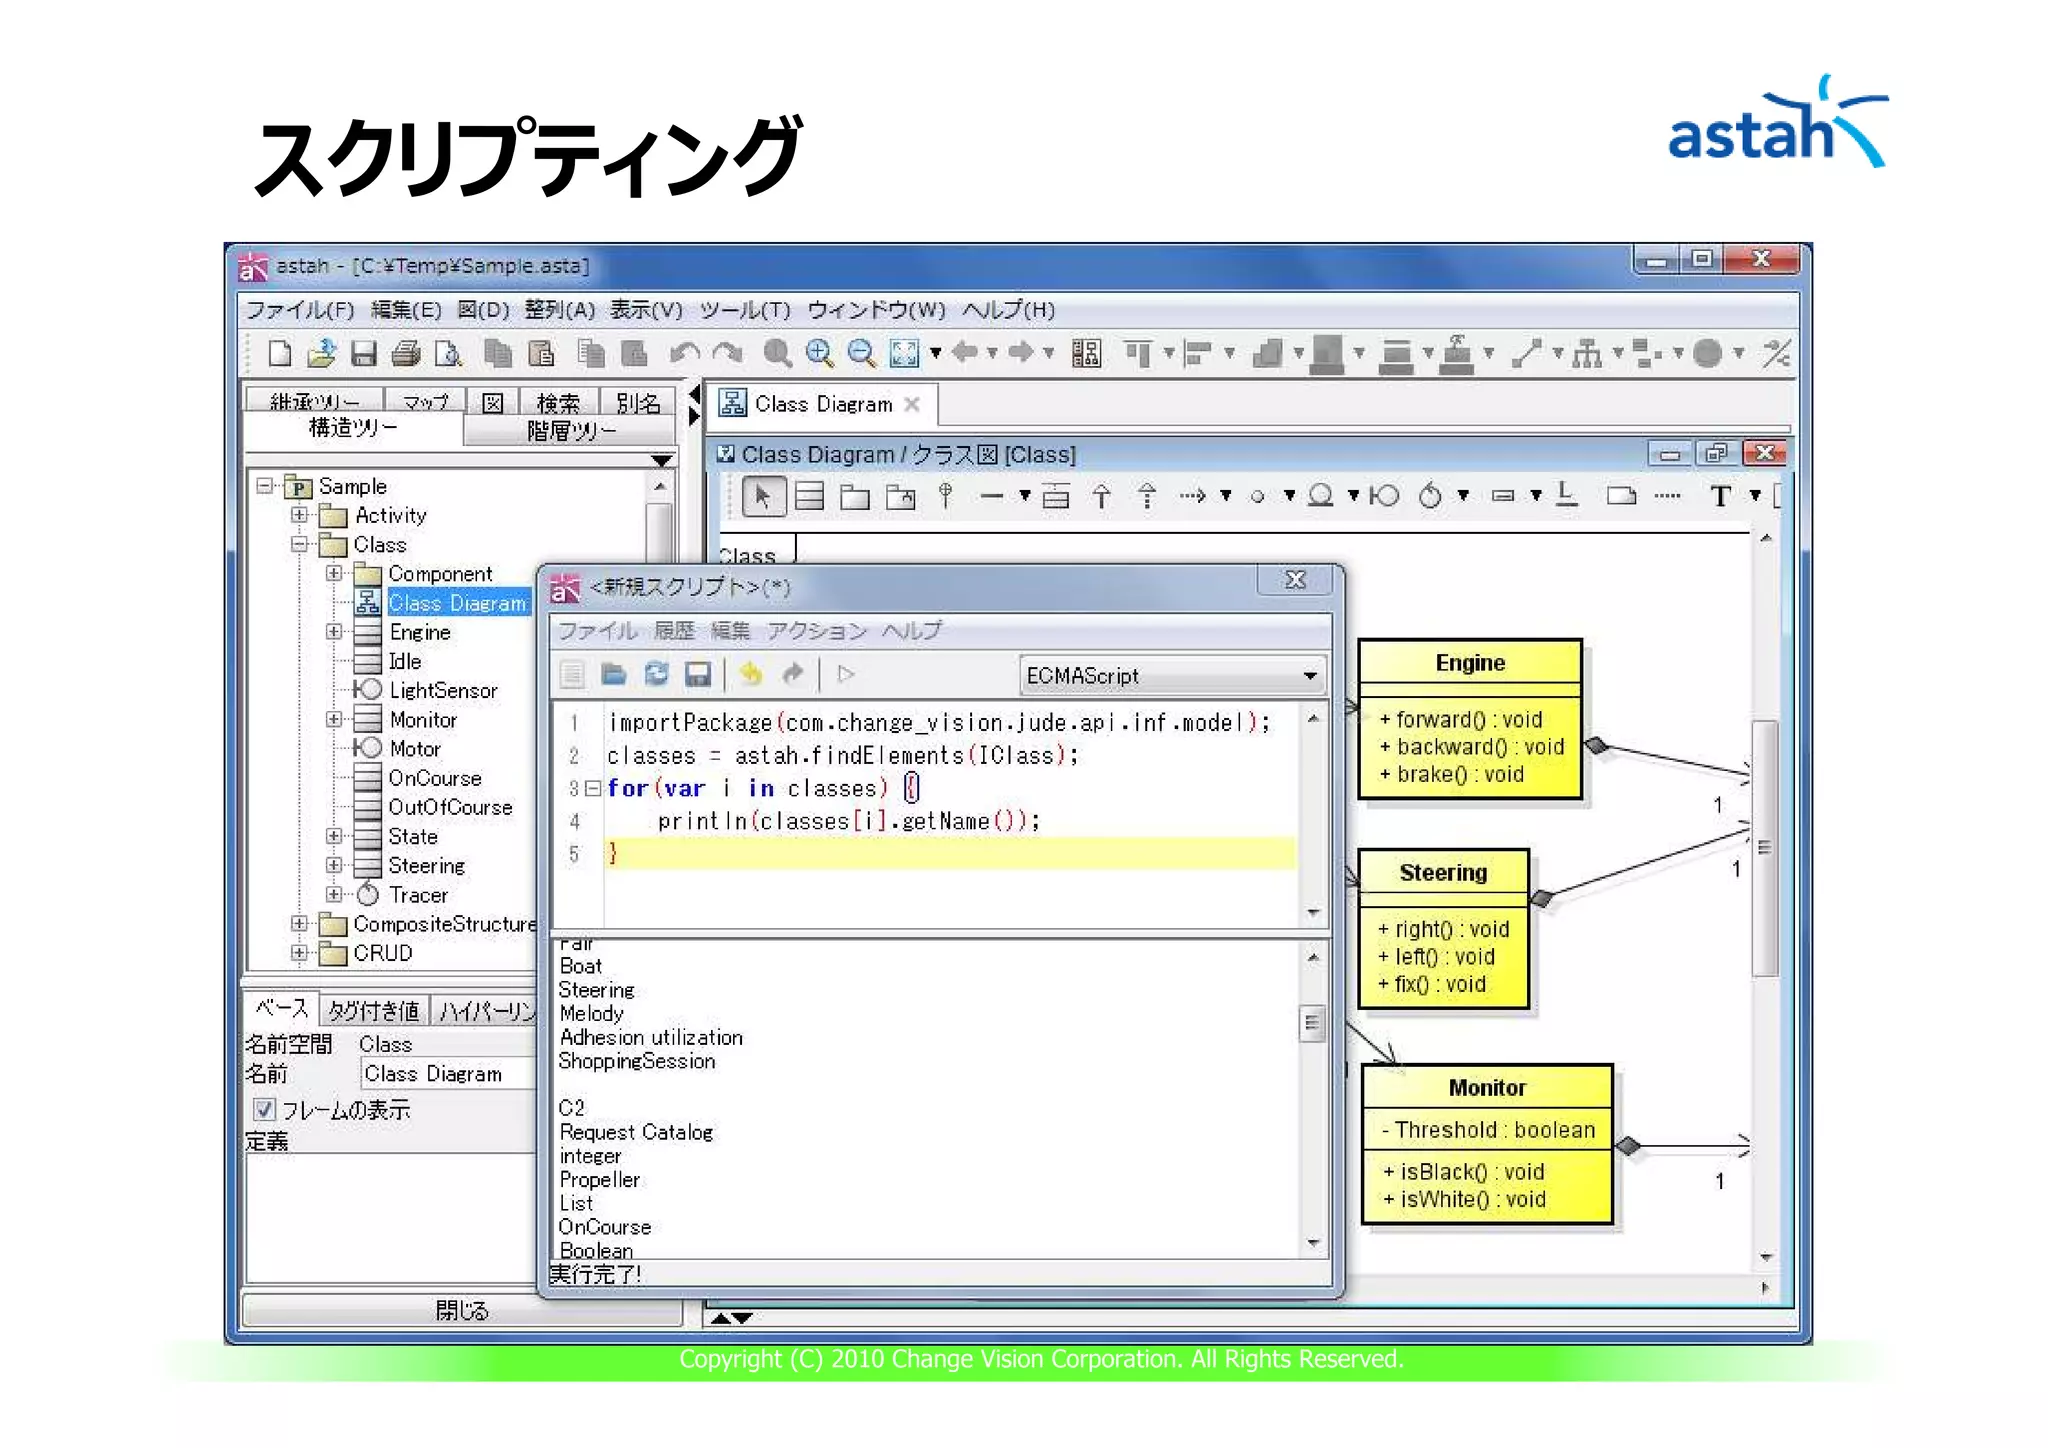This screenshot has height=1448, width=2048.
Task: Select LightSensor in the structure tree
Action: point(443,691)
